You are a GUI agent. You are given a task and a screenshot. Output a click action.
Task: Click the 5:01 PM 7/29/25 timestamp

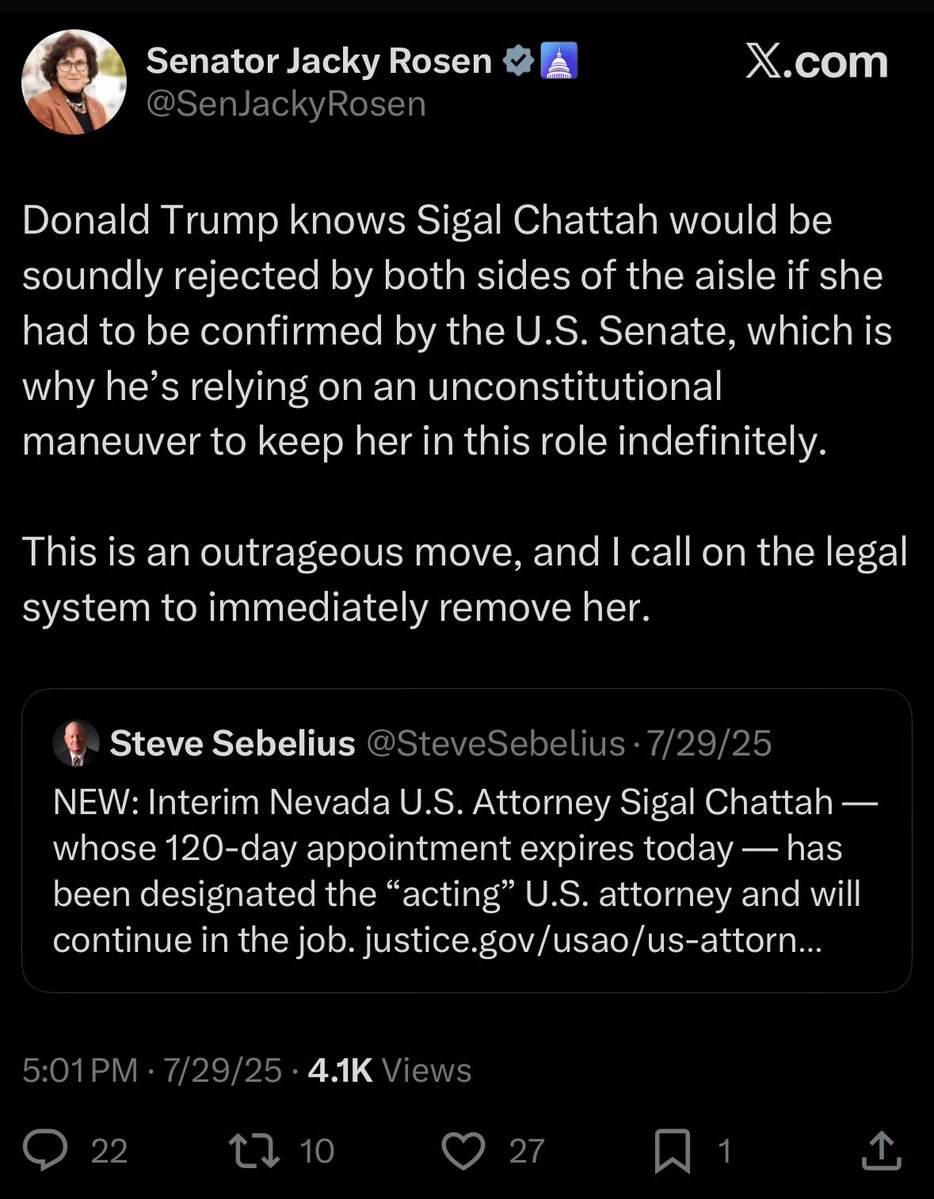[151, 1070]
